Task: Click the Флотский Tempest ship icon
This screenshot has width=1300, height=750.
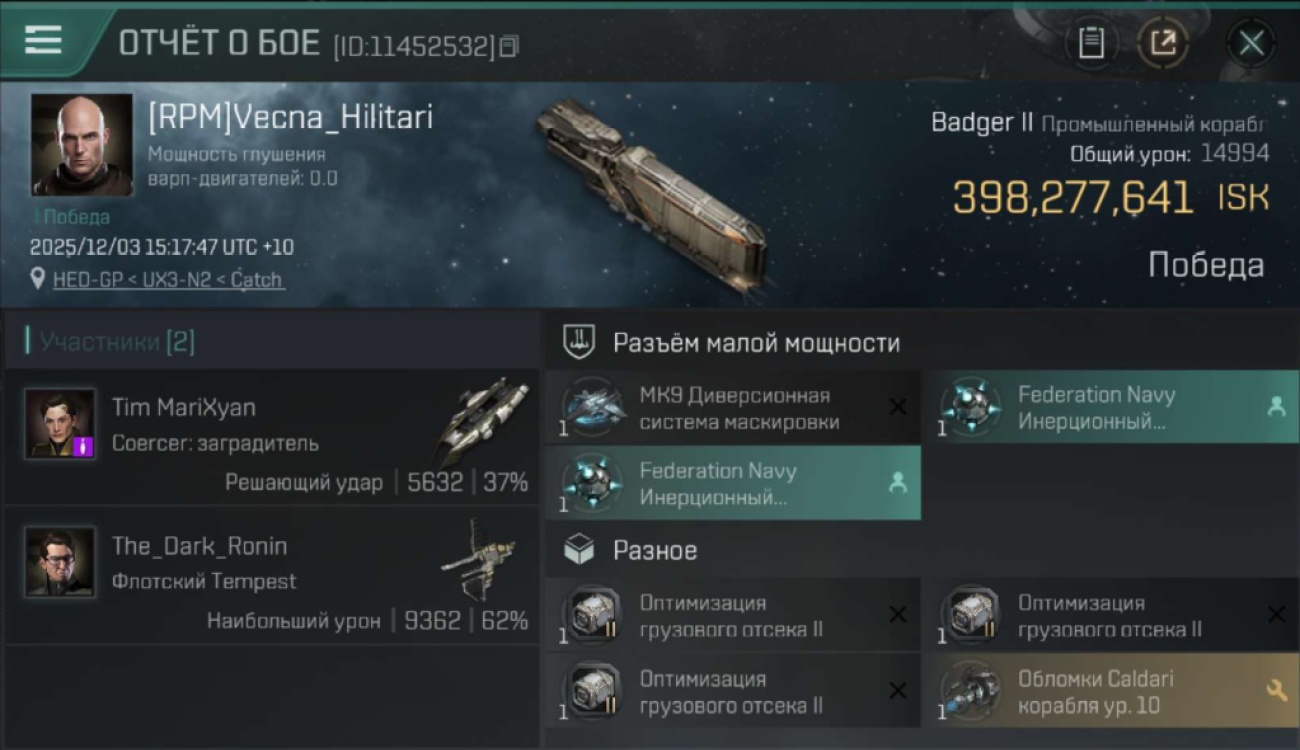Action: [480, 560]
